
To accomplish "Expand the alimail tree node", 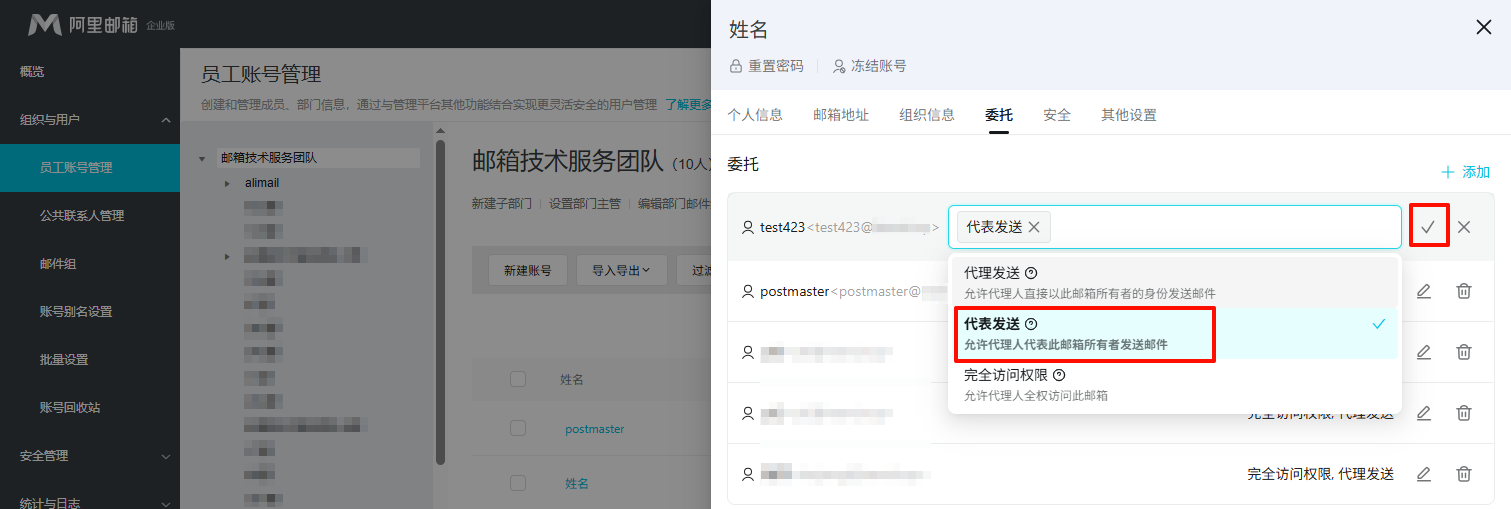I will point(228,184).
